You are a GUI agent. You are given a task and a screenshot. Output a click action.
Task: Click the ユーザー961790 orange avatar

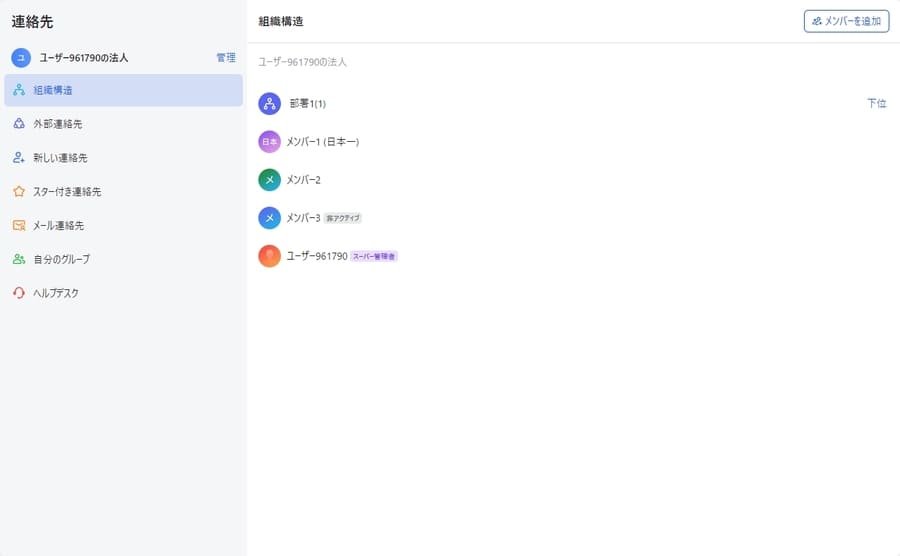pos(269,256)
